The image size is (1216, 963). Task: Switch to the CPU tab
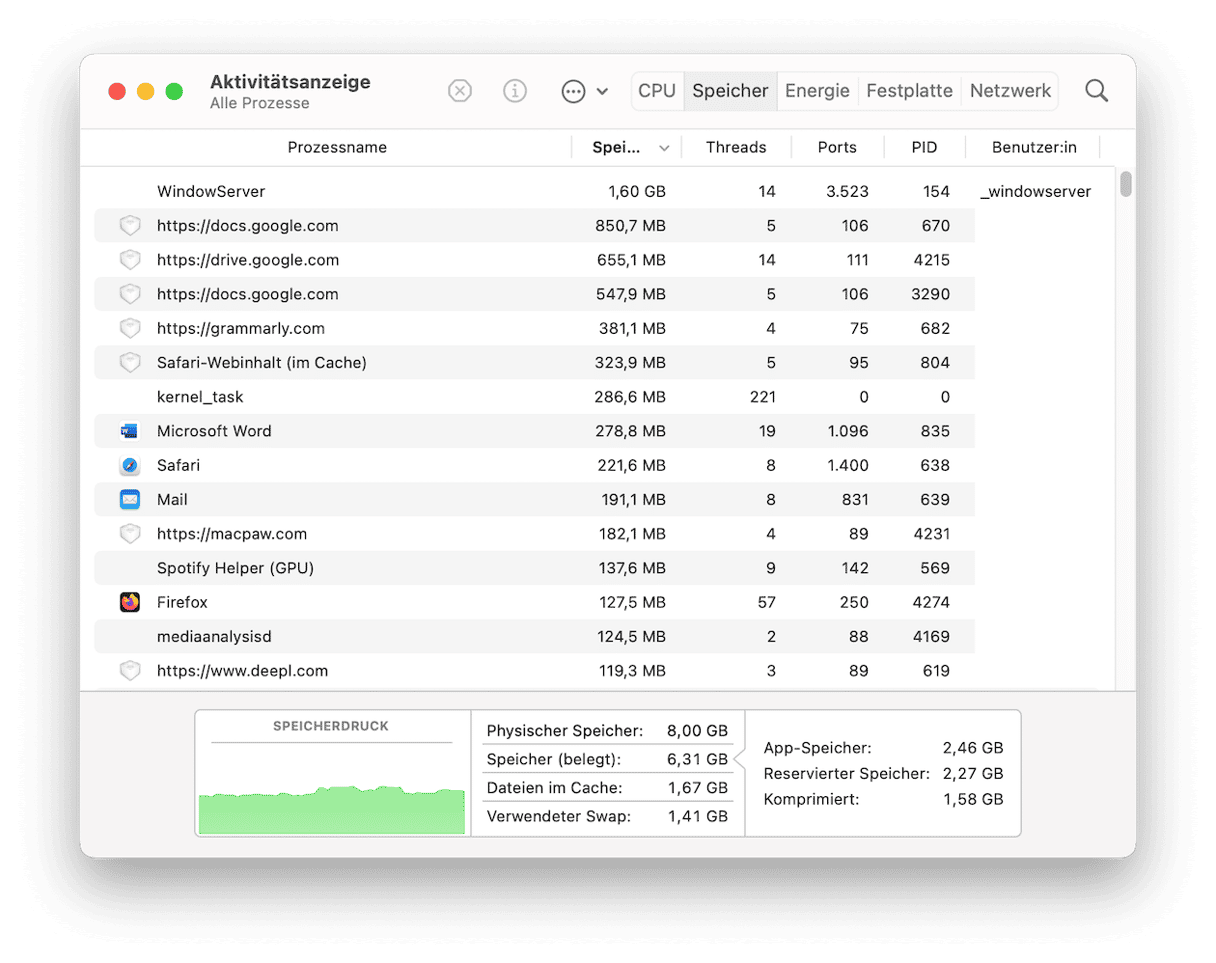[x=657, y=91]
